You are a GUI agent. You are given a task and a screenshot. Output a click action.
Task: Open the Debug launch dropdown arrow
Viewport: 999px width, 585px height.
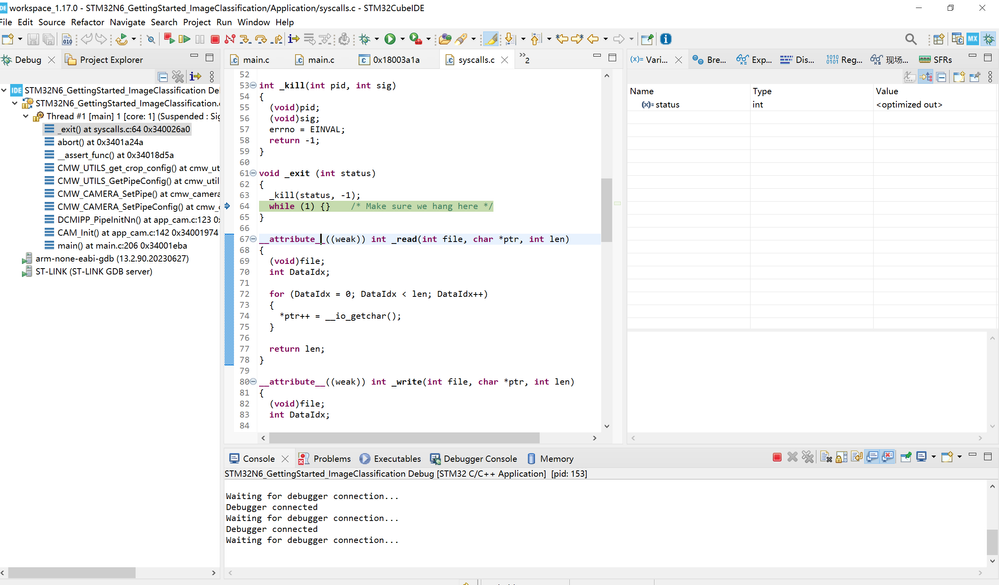(376, 39)
